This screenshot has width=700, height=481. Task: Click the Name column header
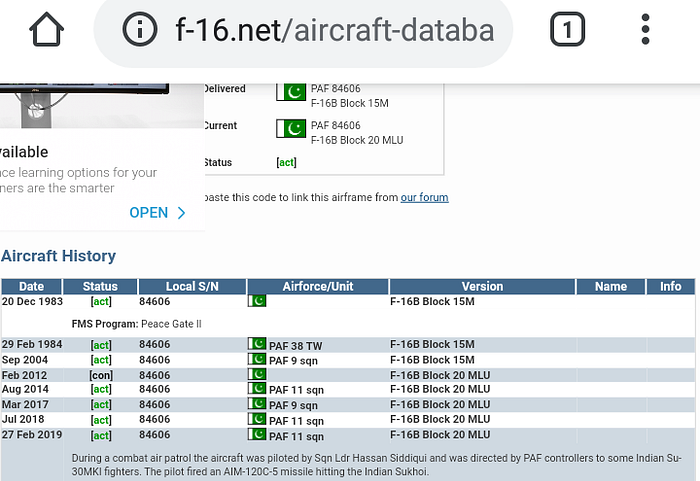coord(611,286)
